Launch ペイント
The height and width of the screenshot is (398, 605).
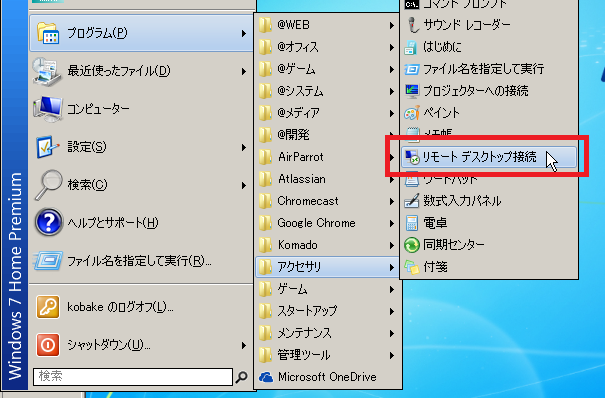(489, 113)
